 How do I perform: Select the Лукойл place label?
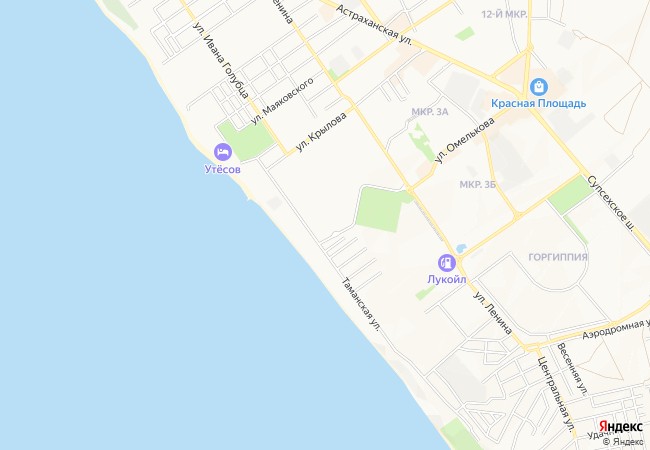coord(446,280)
